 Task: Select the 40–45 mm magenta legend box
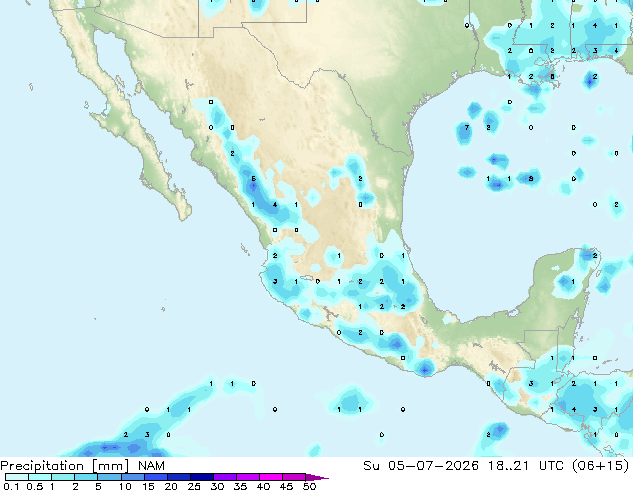271,477
